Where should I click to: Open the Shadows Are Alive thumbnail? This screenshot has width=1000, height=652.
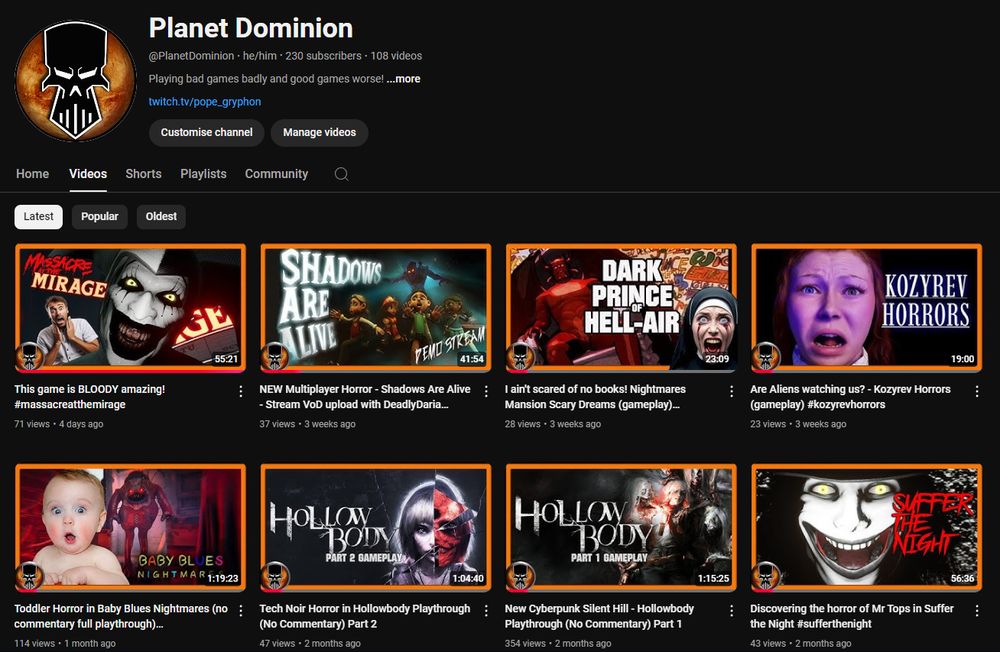click(x=376, y=307)
